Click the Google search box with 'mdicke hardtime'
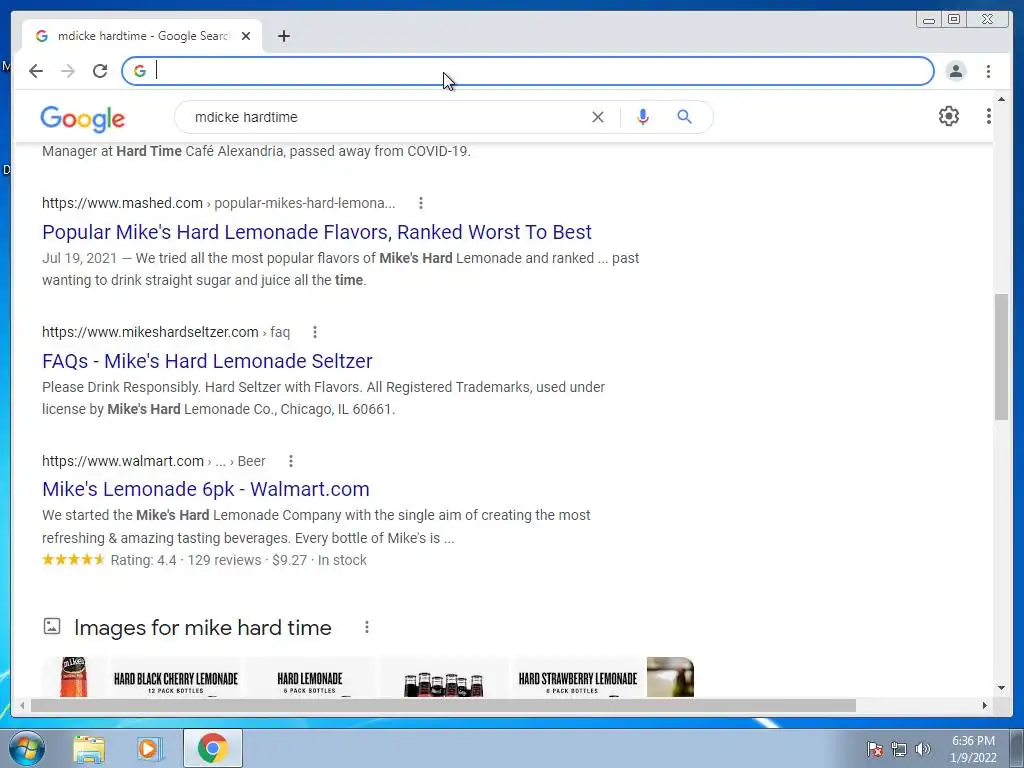 point(385,117)
